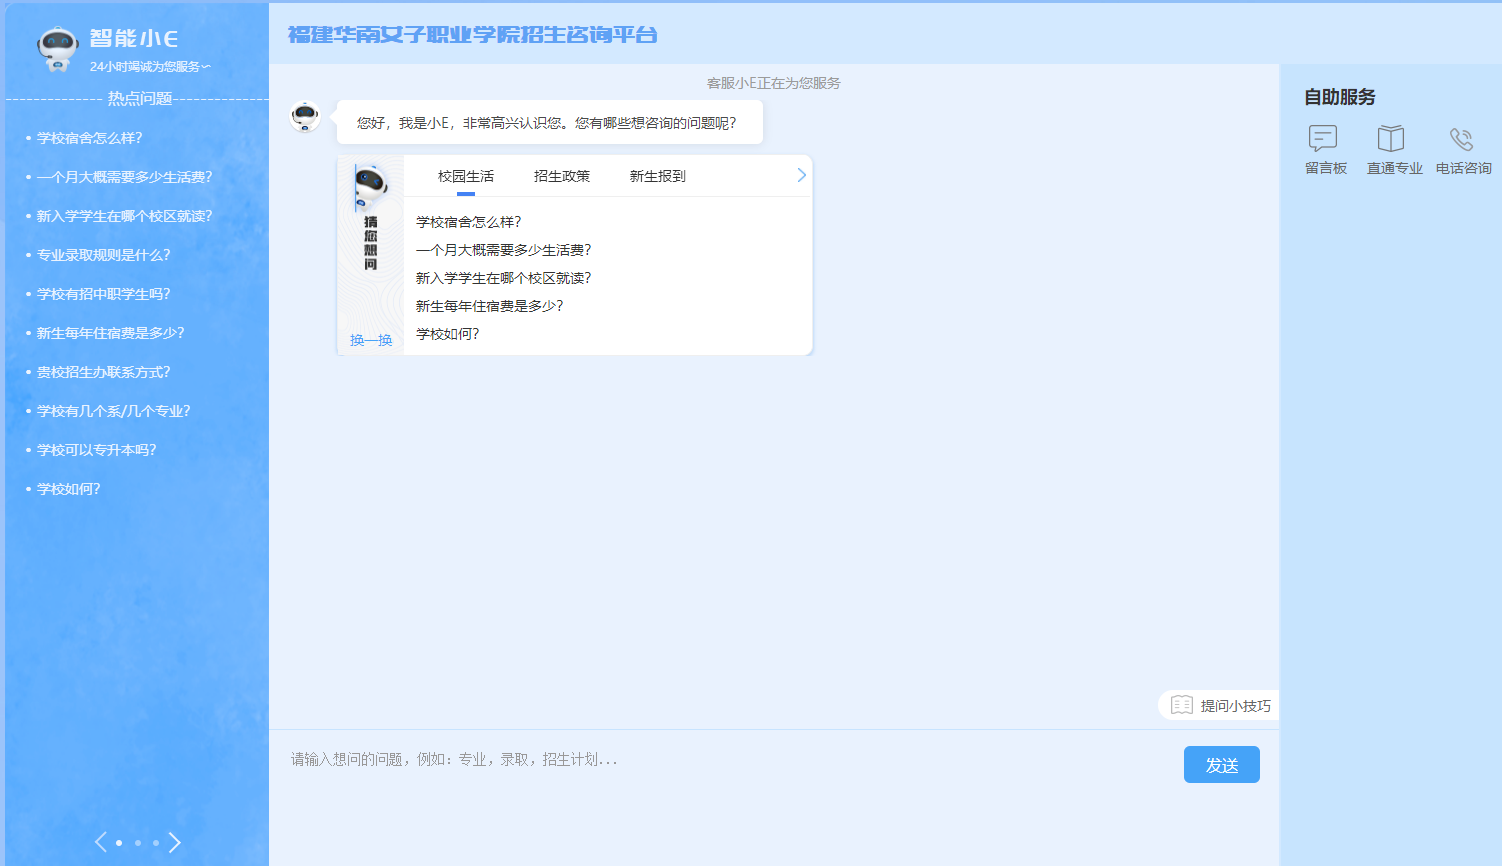The image size is (1502, 866).
Task: Select chat card question 学校如何?
Action: (x=448, y=334)
